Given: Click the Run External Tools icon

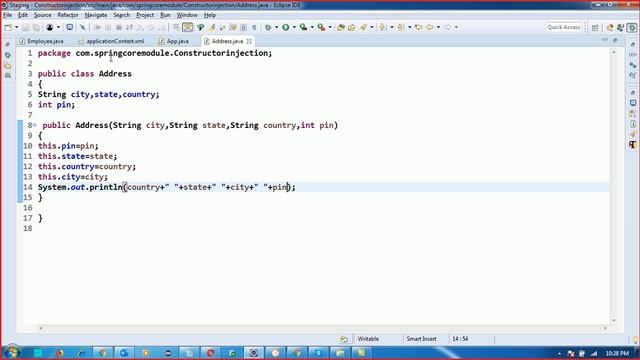Looking at the screenshot, I should click(322, 27).
